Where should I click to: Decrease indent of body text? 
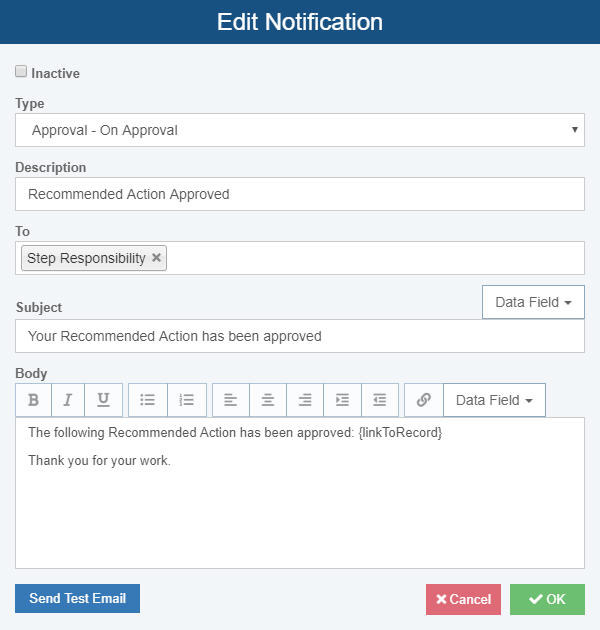[380, 400]
